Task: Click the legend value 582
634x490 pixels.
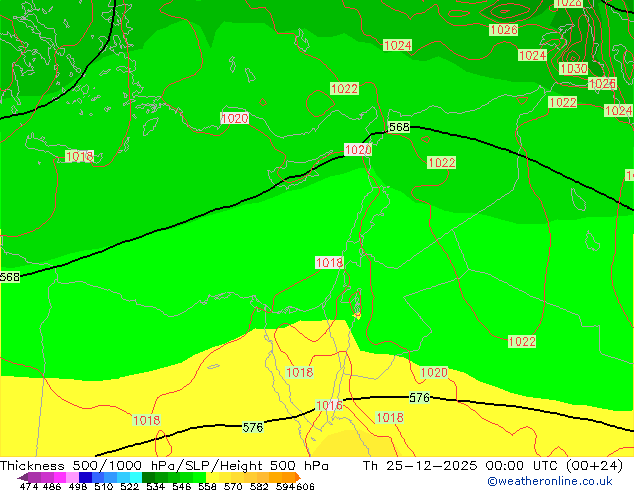Action: point(259,486)
